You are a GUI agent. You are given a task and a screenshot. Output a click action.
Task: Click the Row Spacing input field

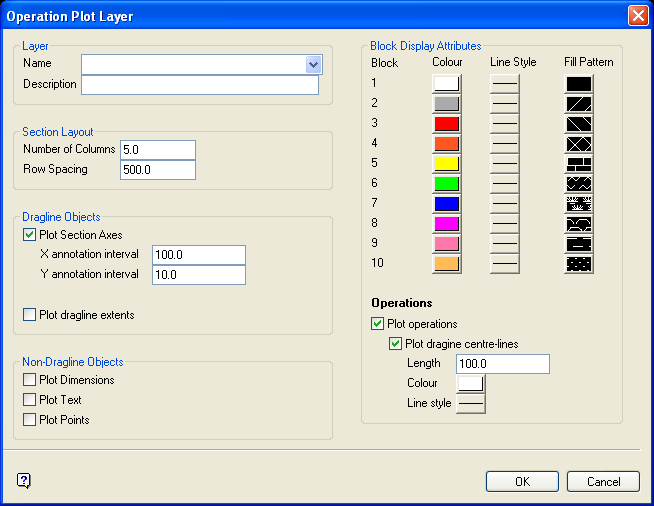click(x=157, y=170)
